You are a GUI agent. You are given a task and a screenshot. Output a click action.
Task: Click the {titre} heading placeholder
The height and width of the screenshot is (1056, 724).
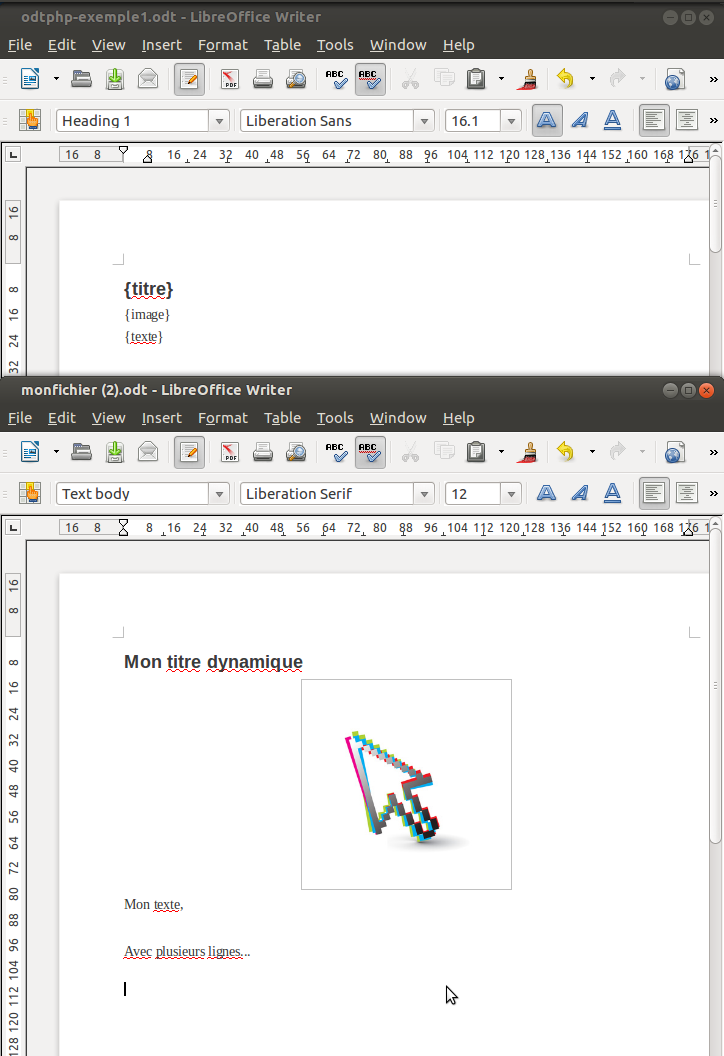coord(149,290)
